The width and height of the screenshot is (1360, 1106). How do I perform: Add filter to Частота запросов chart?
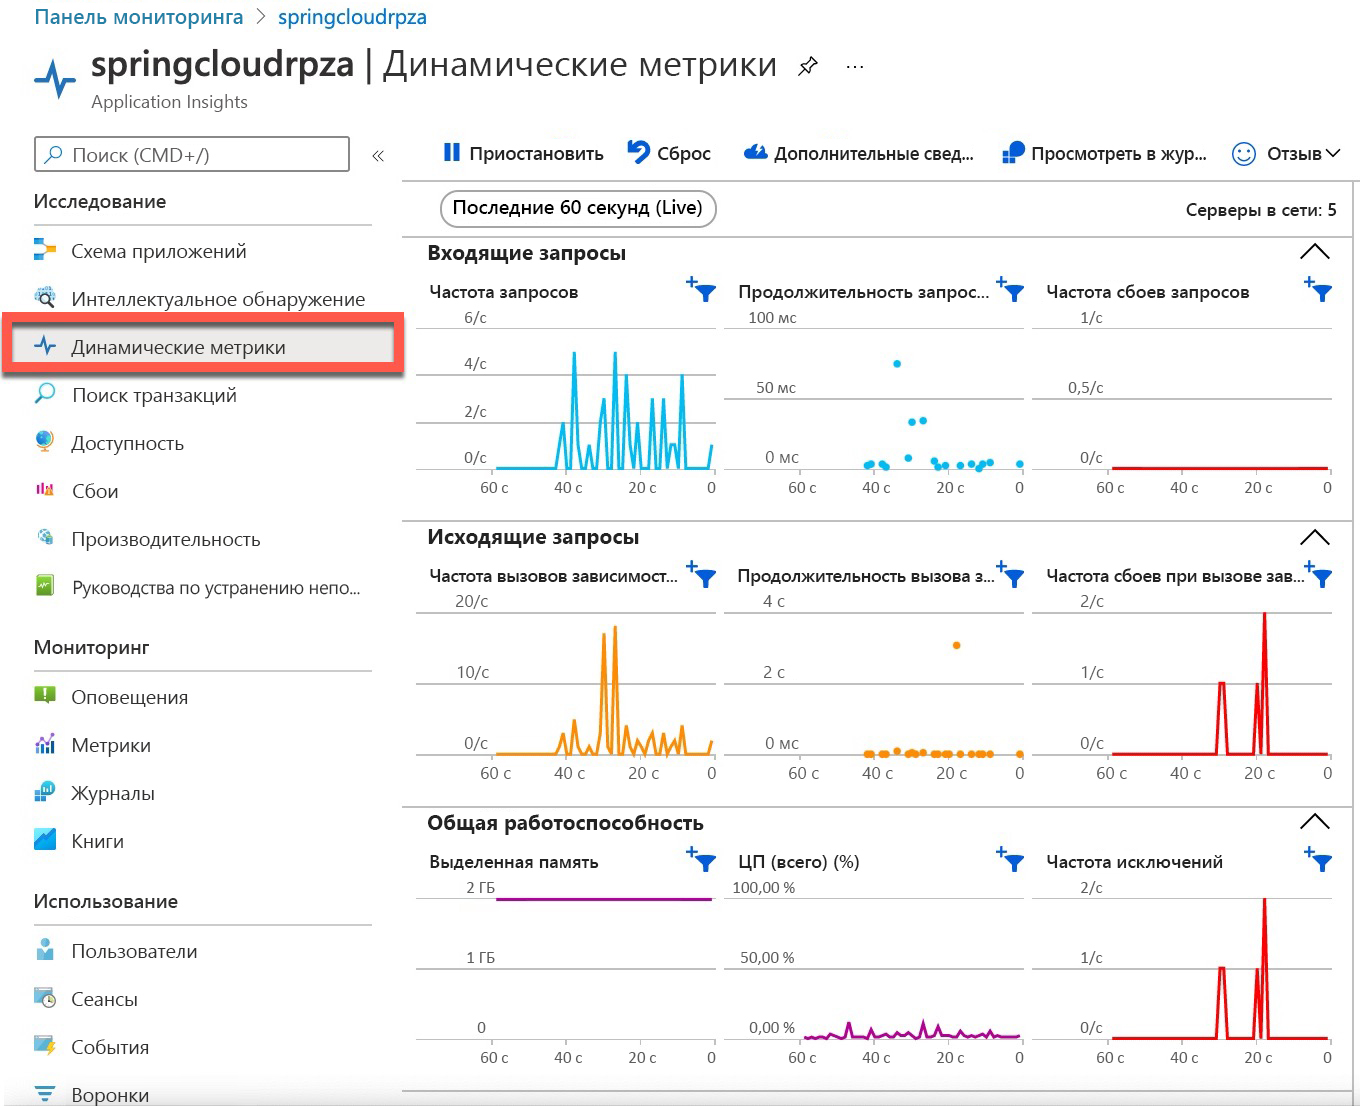click(x=702, y=290)
